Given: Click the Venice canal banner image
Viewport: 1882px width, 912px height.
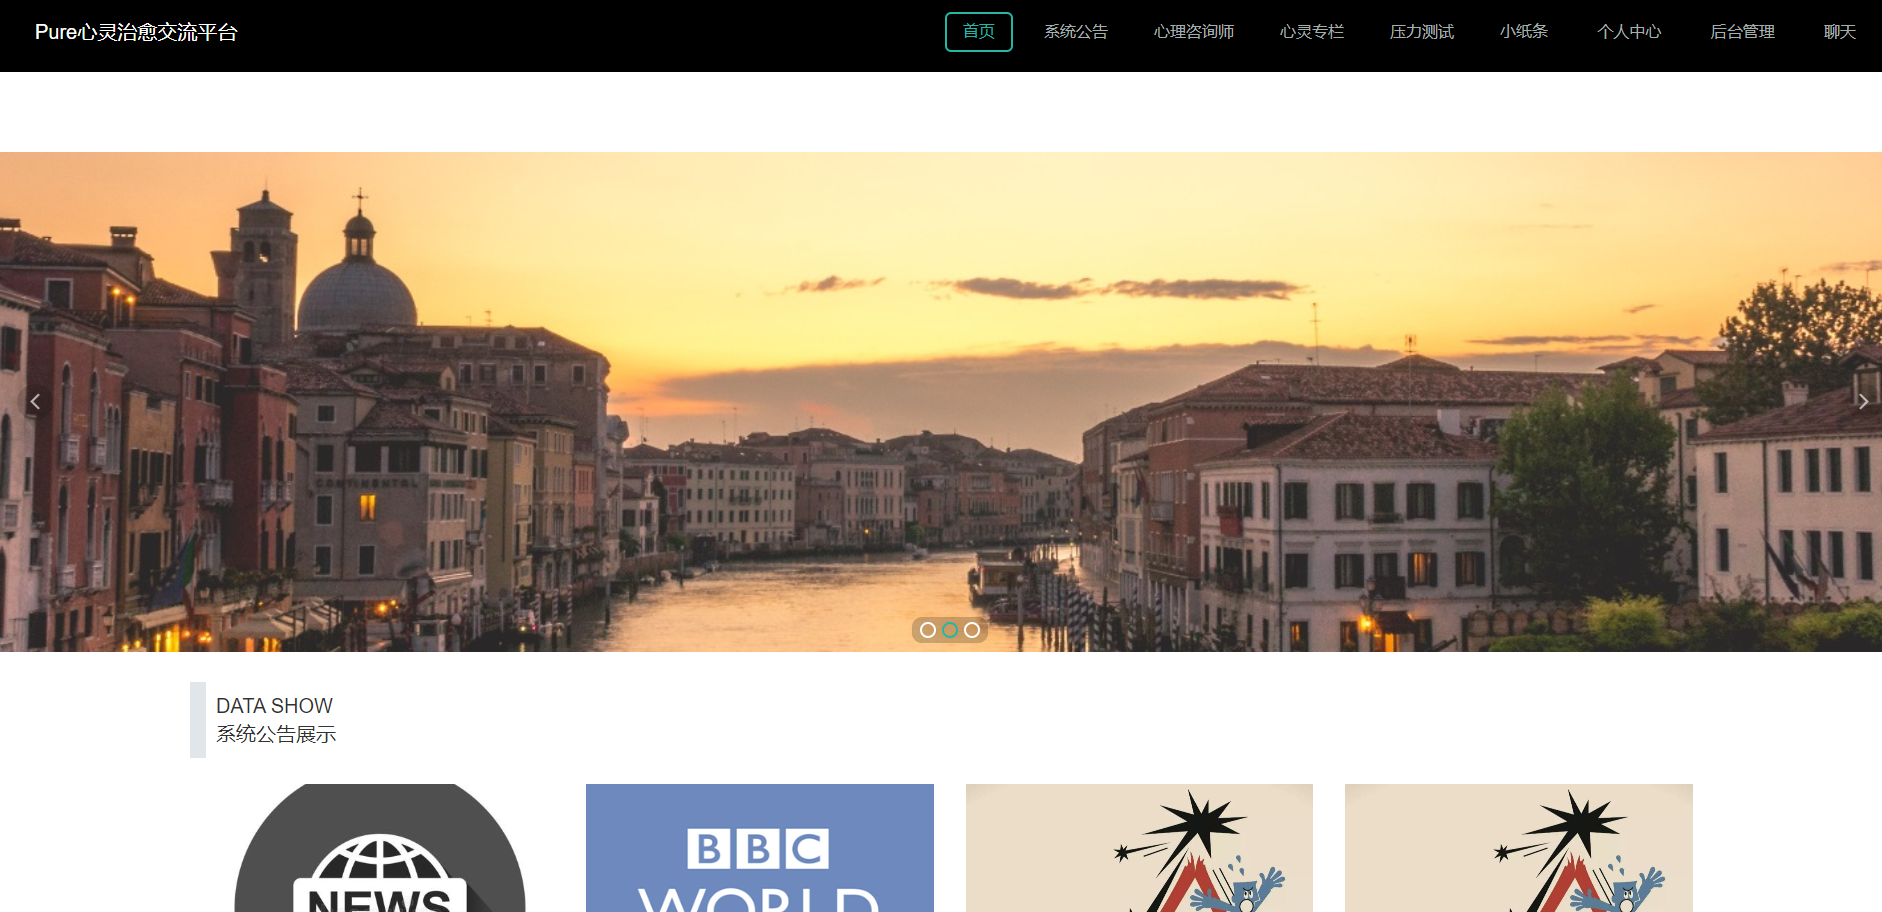Looking at the screenshot, I should [941, 402].
